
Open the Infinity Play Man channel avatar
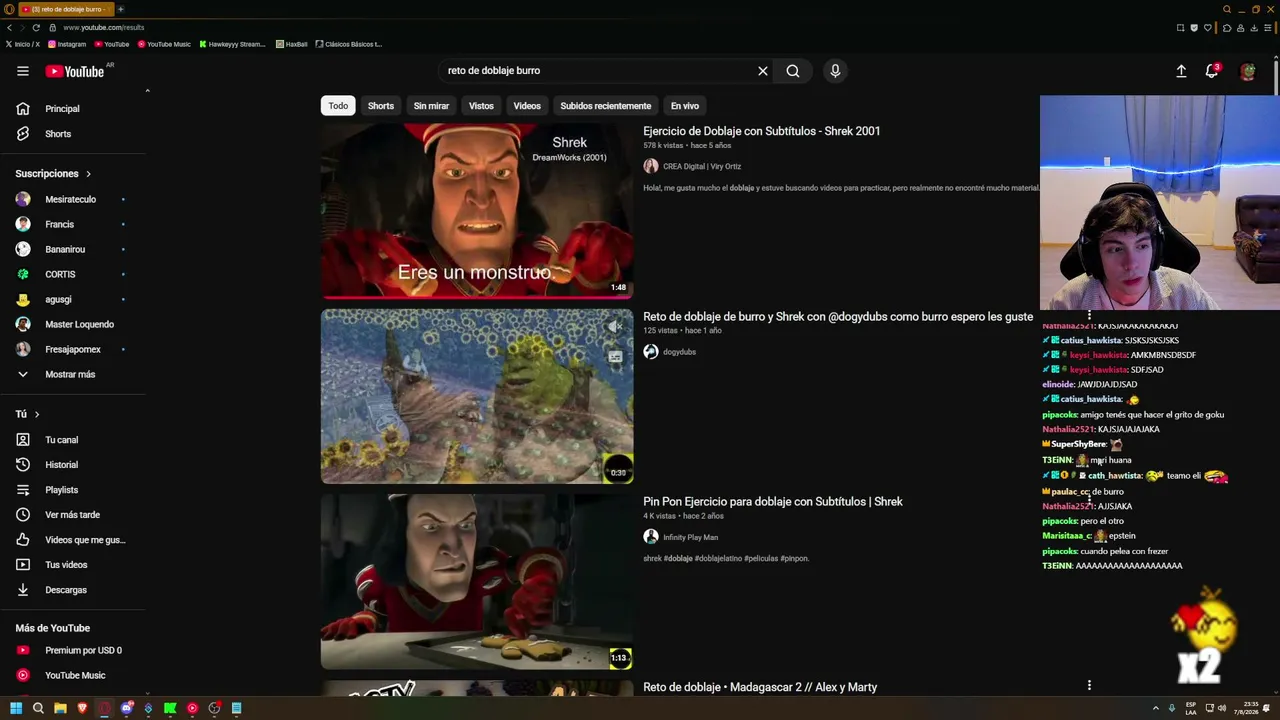click(x=651, y=537)
